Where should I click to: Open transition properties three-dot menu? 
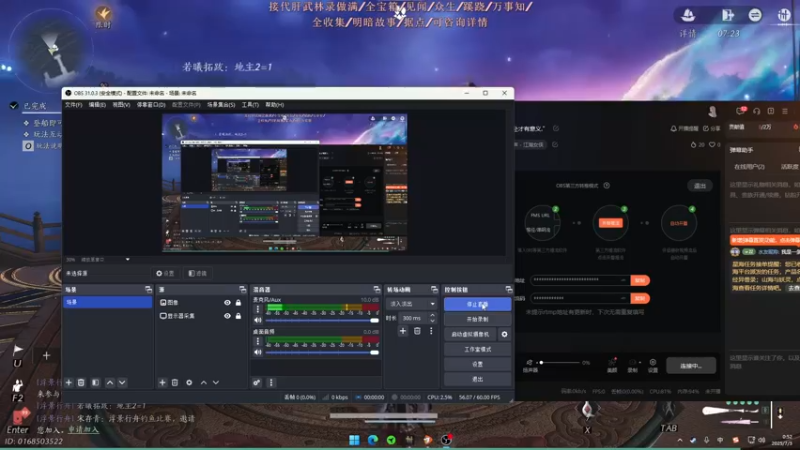pos(431,331)
